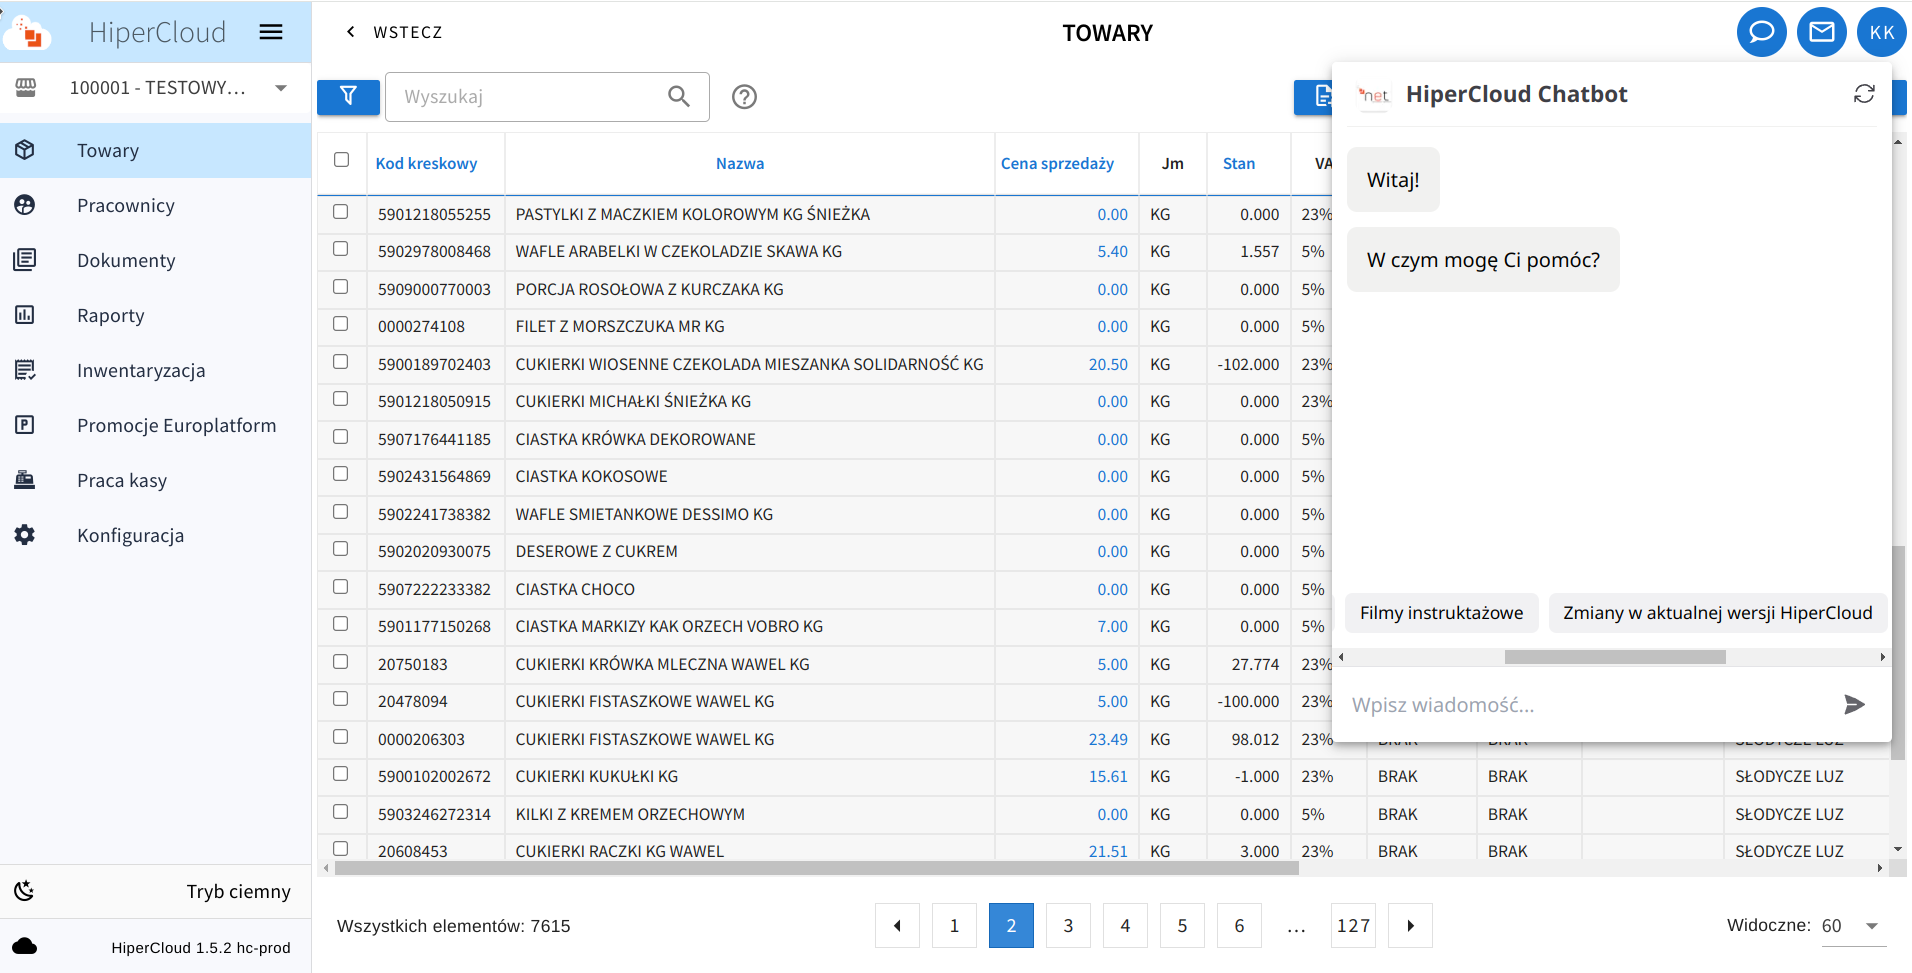Click the Praca kasy register icon
Image resolution: width=1912 pixels, height=973 pixels.
pyautogui.click(x=25, y=480)
